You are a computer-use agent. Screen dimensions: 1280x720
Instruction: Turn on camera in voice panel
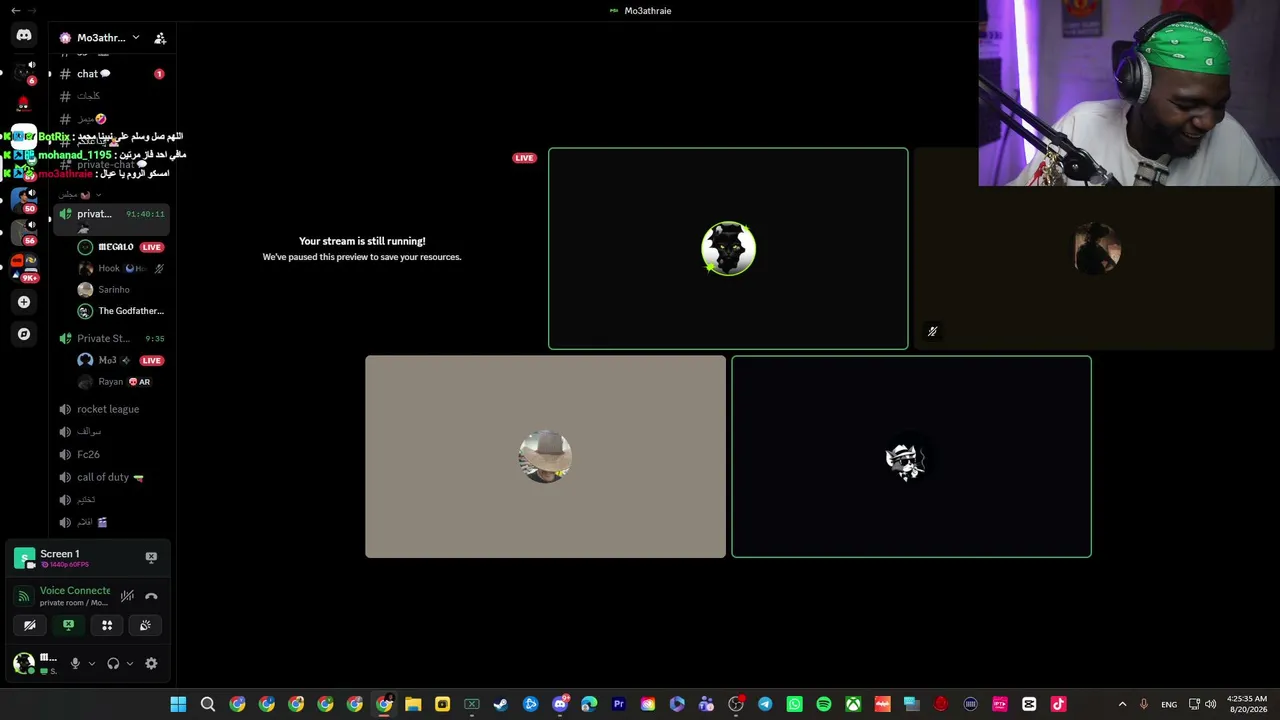pos(30,625)
